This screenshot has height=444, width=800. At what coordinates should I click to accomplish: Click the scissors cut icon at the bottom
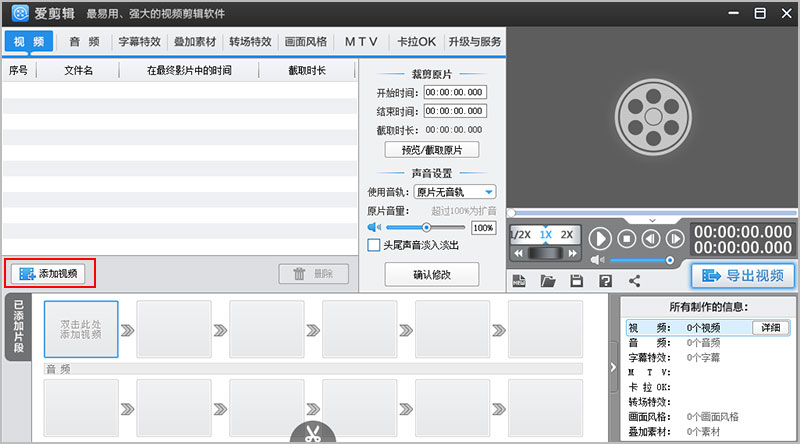(x=311, y=434)
